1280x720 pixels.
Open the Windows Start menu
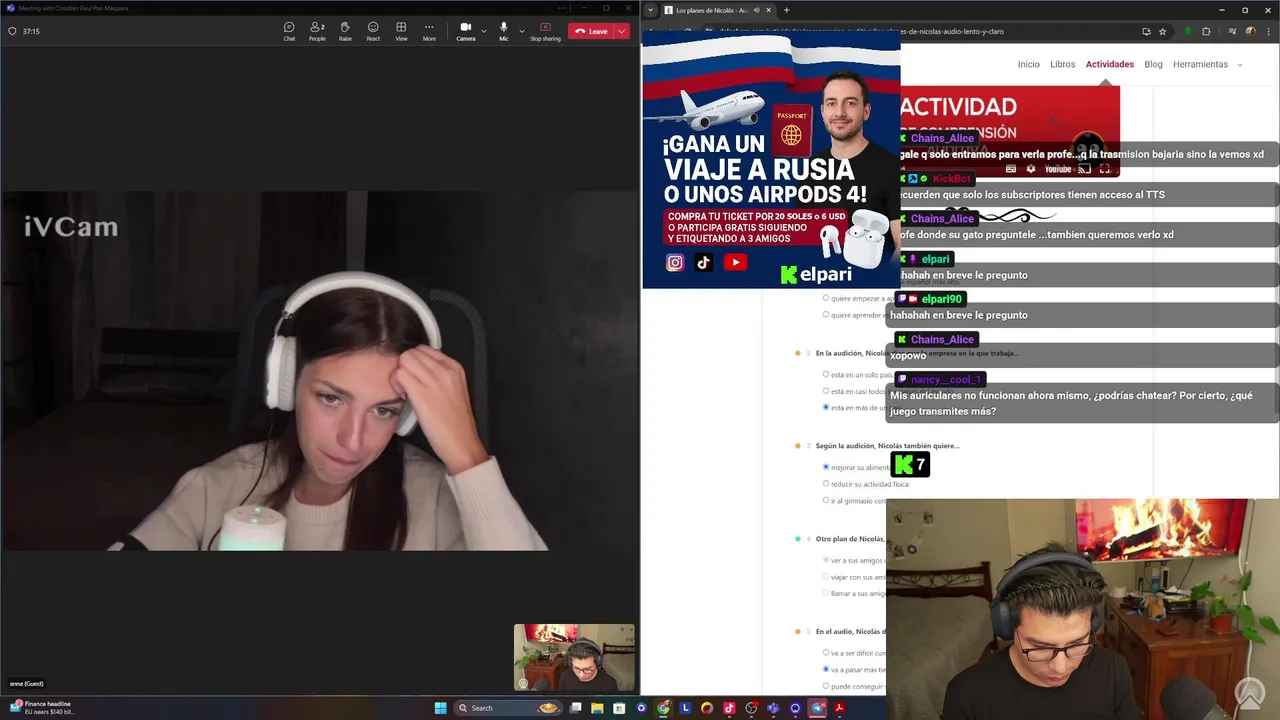440,708
